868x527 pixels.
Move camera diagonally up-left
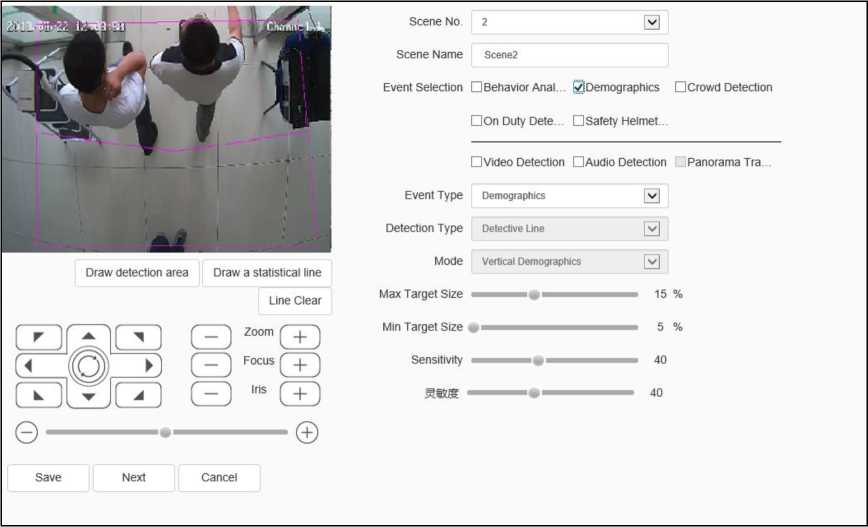coord(39,338)
